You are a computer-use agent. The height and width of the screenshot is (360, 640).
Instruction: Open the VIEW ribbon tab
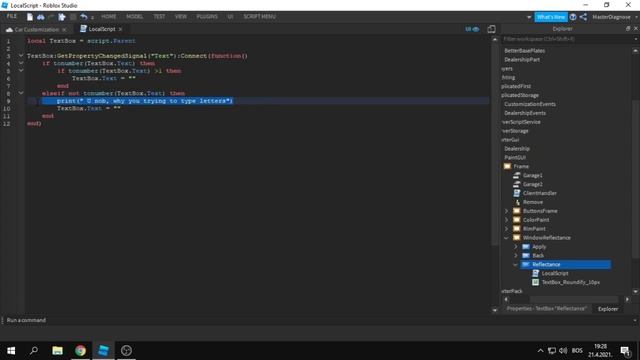pyautogui.click(x=181, y=17)
